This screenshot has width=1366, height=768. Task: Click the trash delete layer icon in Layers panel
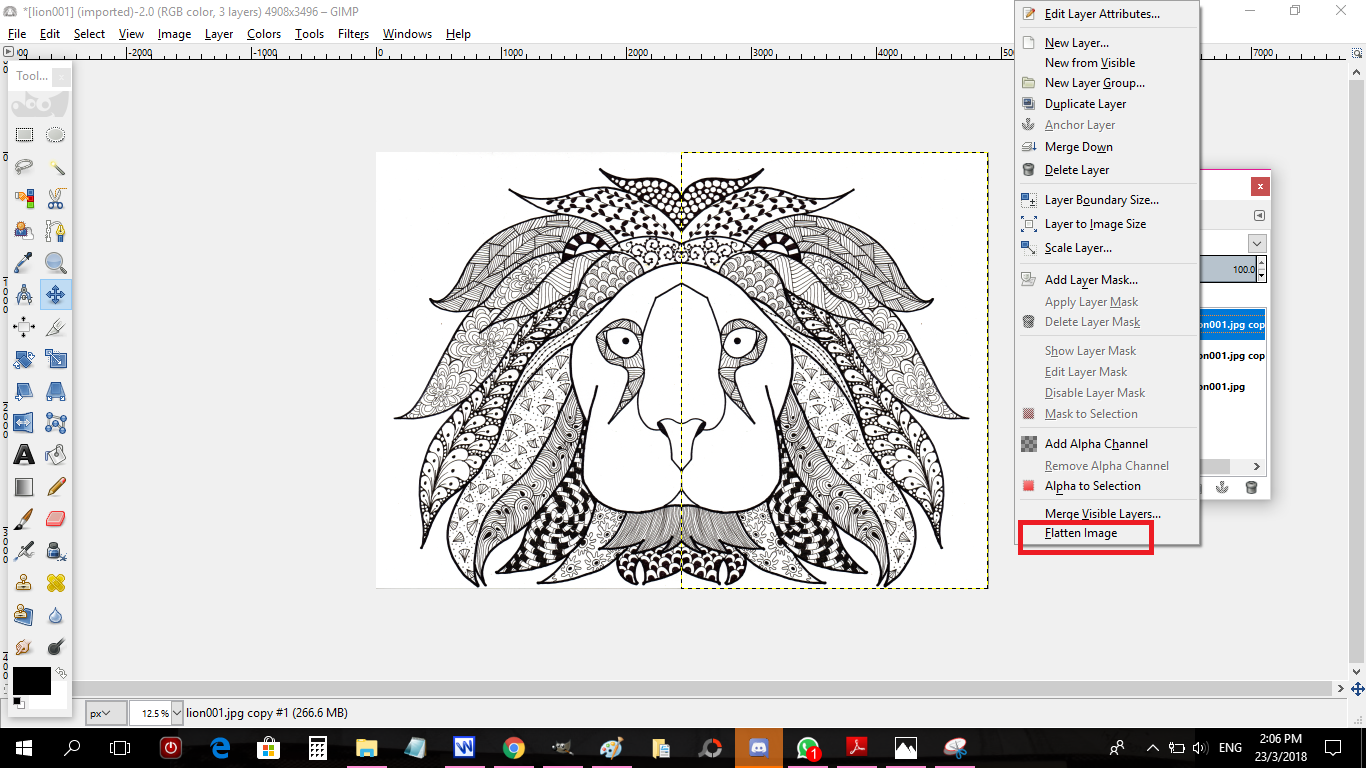pyautogui.click(x=1251, y=487)
